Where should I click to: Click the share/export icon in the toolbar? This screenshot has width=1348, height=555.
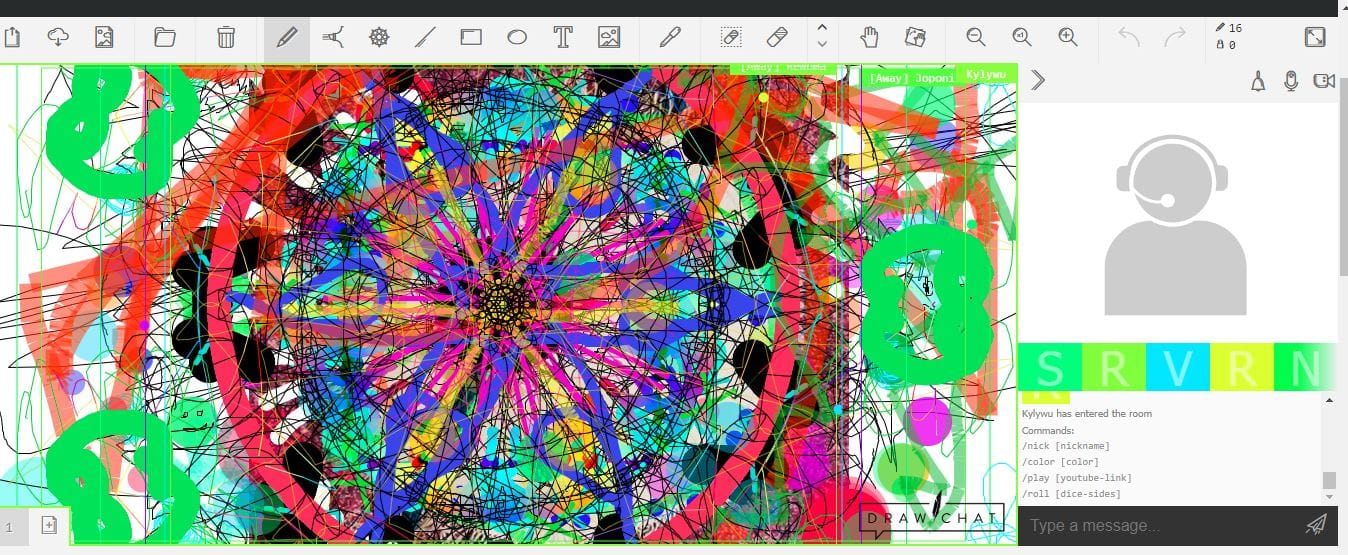(x=11, y=38)
